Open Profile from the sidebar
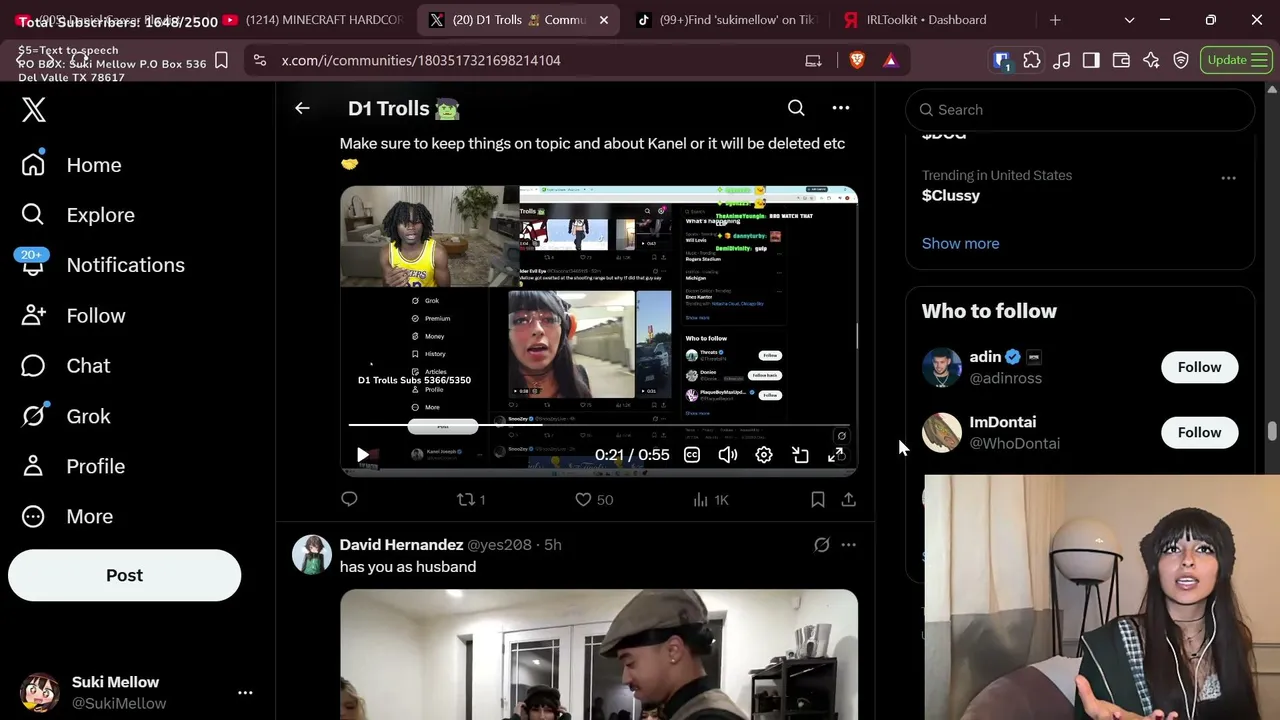Viewport: 1280px width, 720px height. 73,466
